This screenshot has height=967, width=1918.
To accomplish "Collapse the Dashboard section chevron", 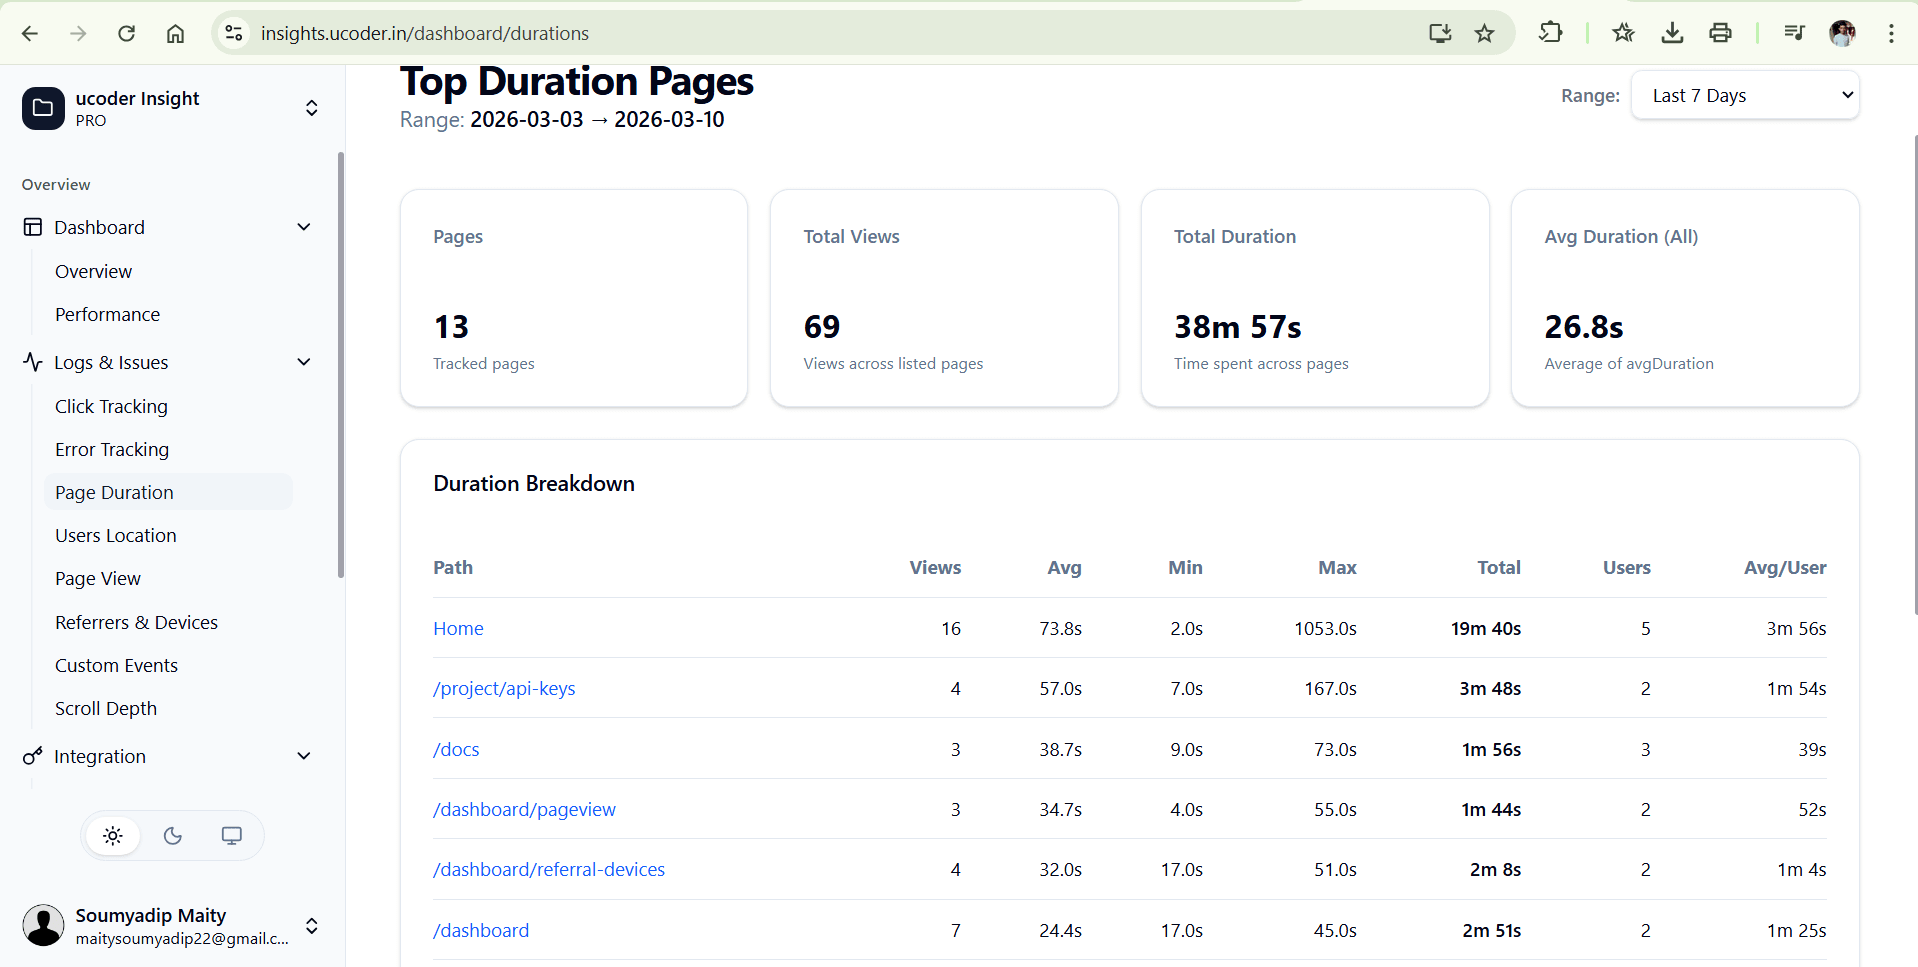I will pyautogui.click(x=304, y=227).
